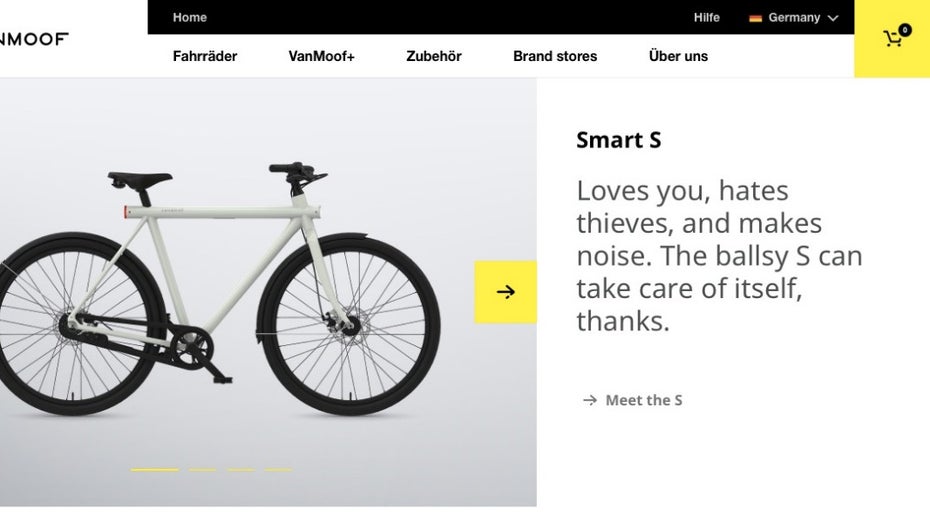Click the Smart S heading
930x523 pixels.
pos(618,140)
